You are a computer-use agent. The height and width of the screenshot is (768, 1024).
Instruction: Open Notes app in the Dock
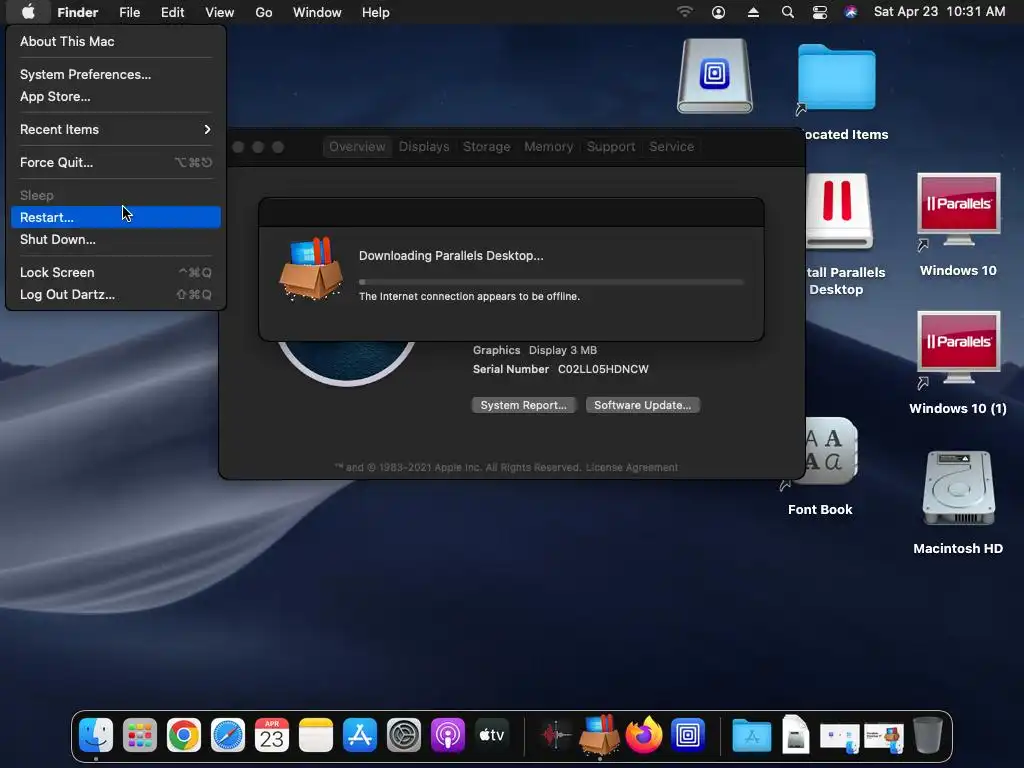coord(315,735)
